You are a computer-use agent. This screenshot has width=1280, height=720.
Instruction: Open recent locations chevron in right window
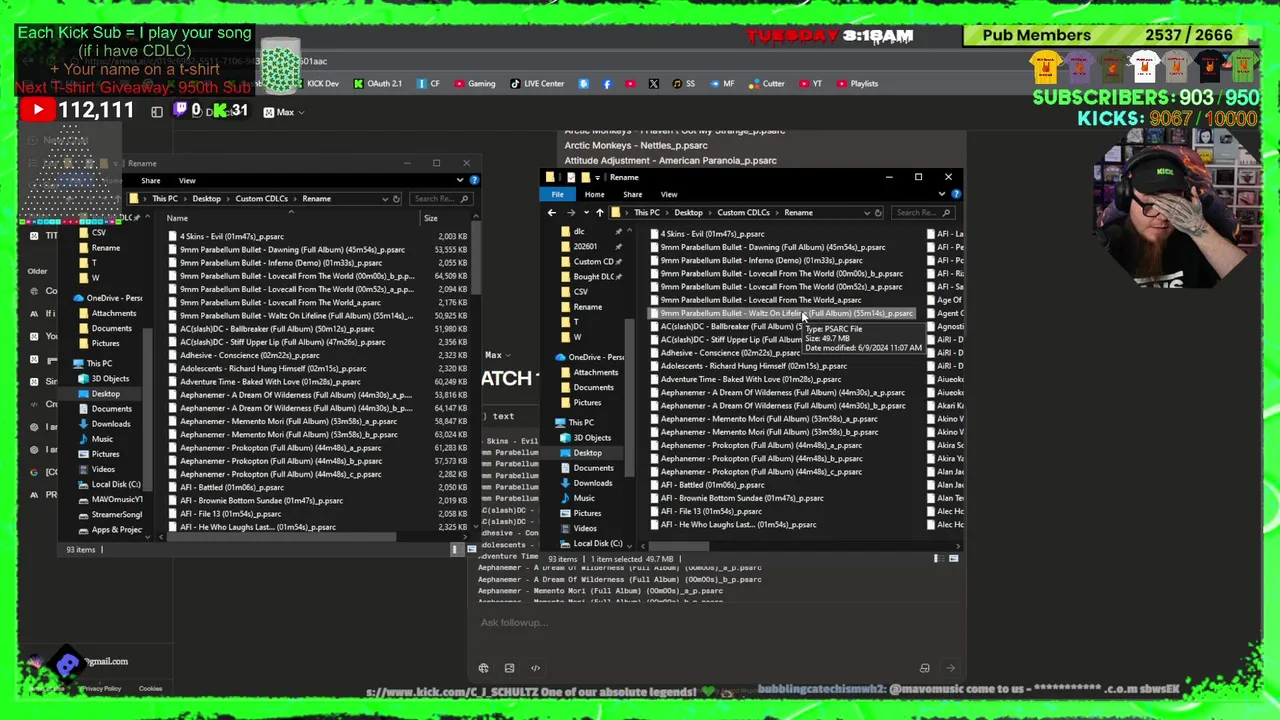[586, 212]
